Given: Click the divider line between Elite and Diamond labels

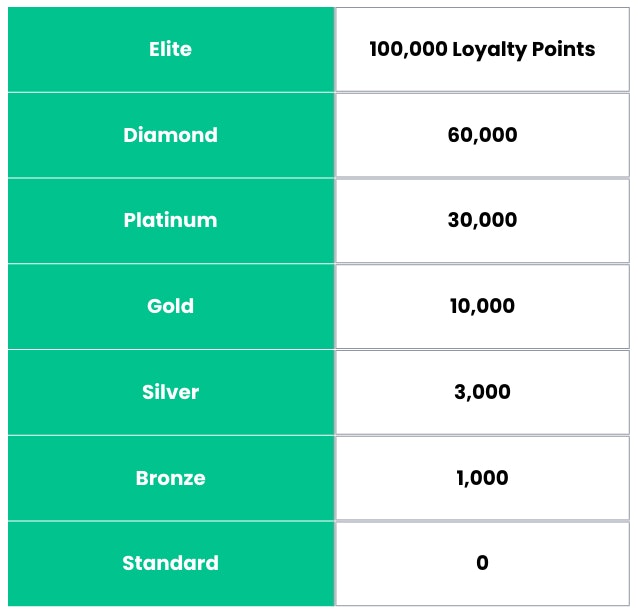Looking at the screenshot, I should (x=170, y=92).
